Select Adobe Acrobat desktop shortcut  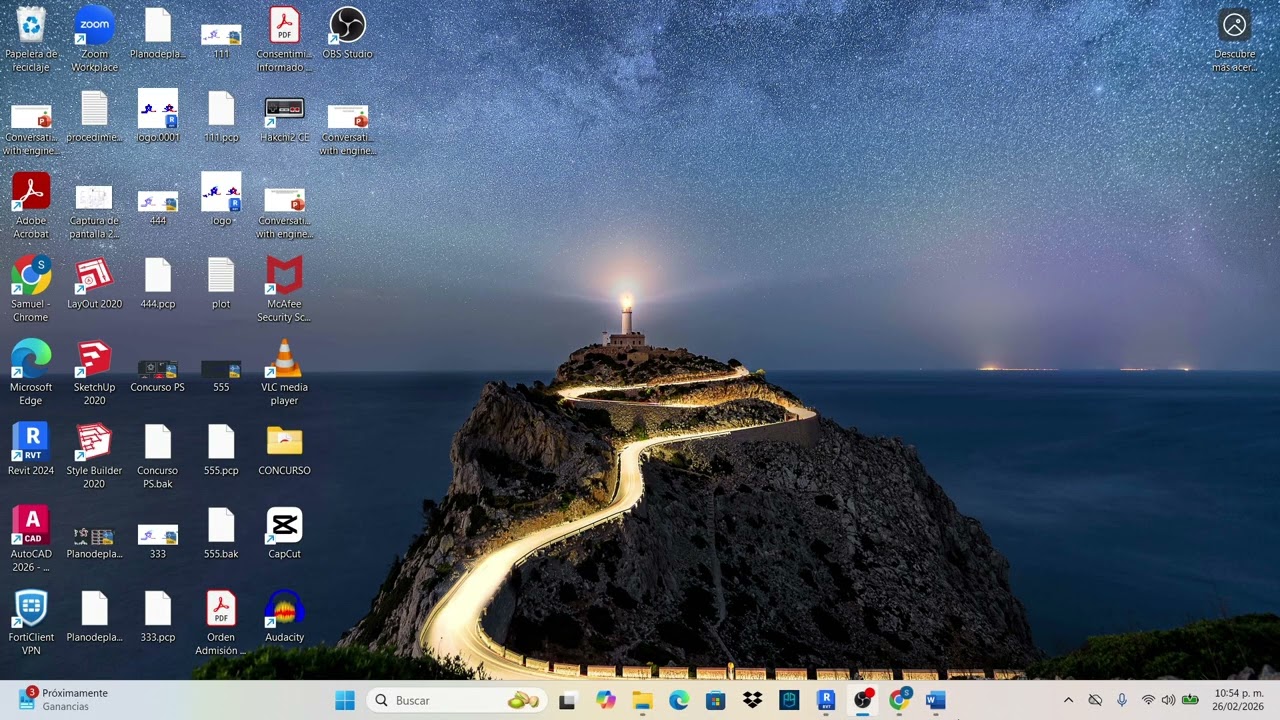(x=31, y=206)
